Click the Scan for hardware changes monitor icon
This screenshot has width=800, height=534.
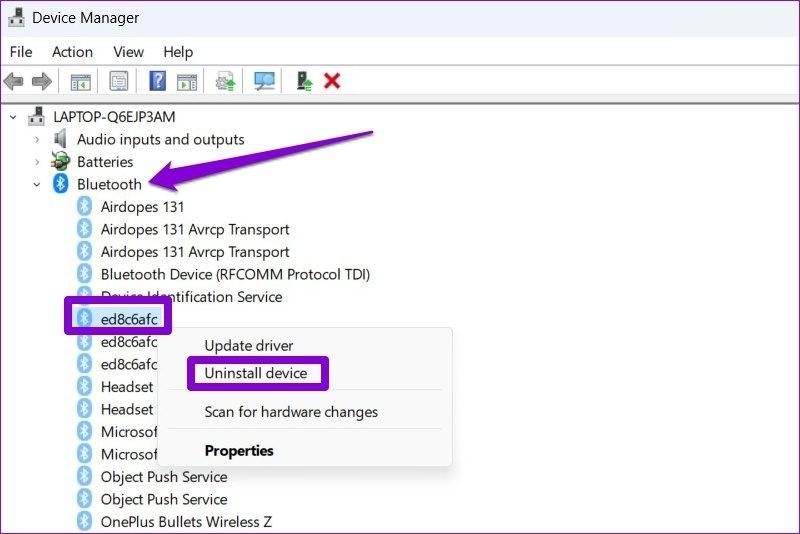pos(264,81)
